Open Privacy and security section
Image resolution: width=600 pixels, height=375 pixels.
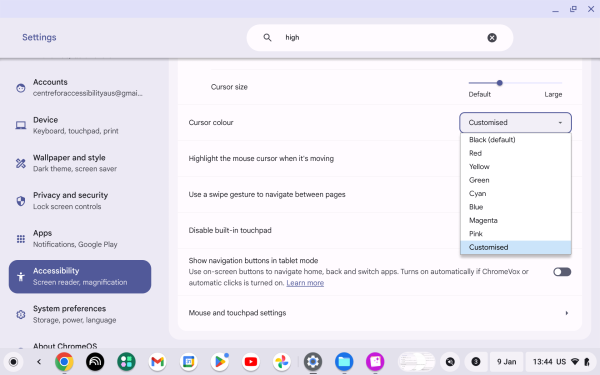click(x=80, y=201)
